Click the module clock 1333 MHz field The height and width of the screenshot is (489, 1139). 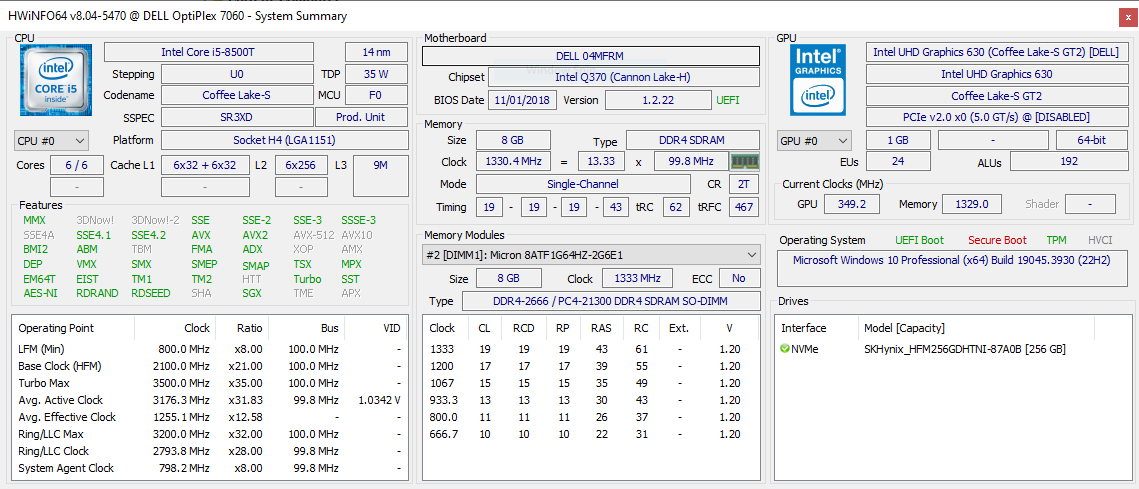coord(637,278)
